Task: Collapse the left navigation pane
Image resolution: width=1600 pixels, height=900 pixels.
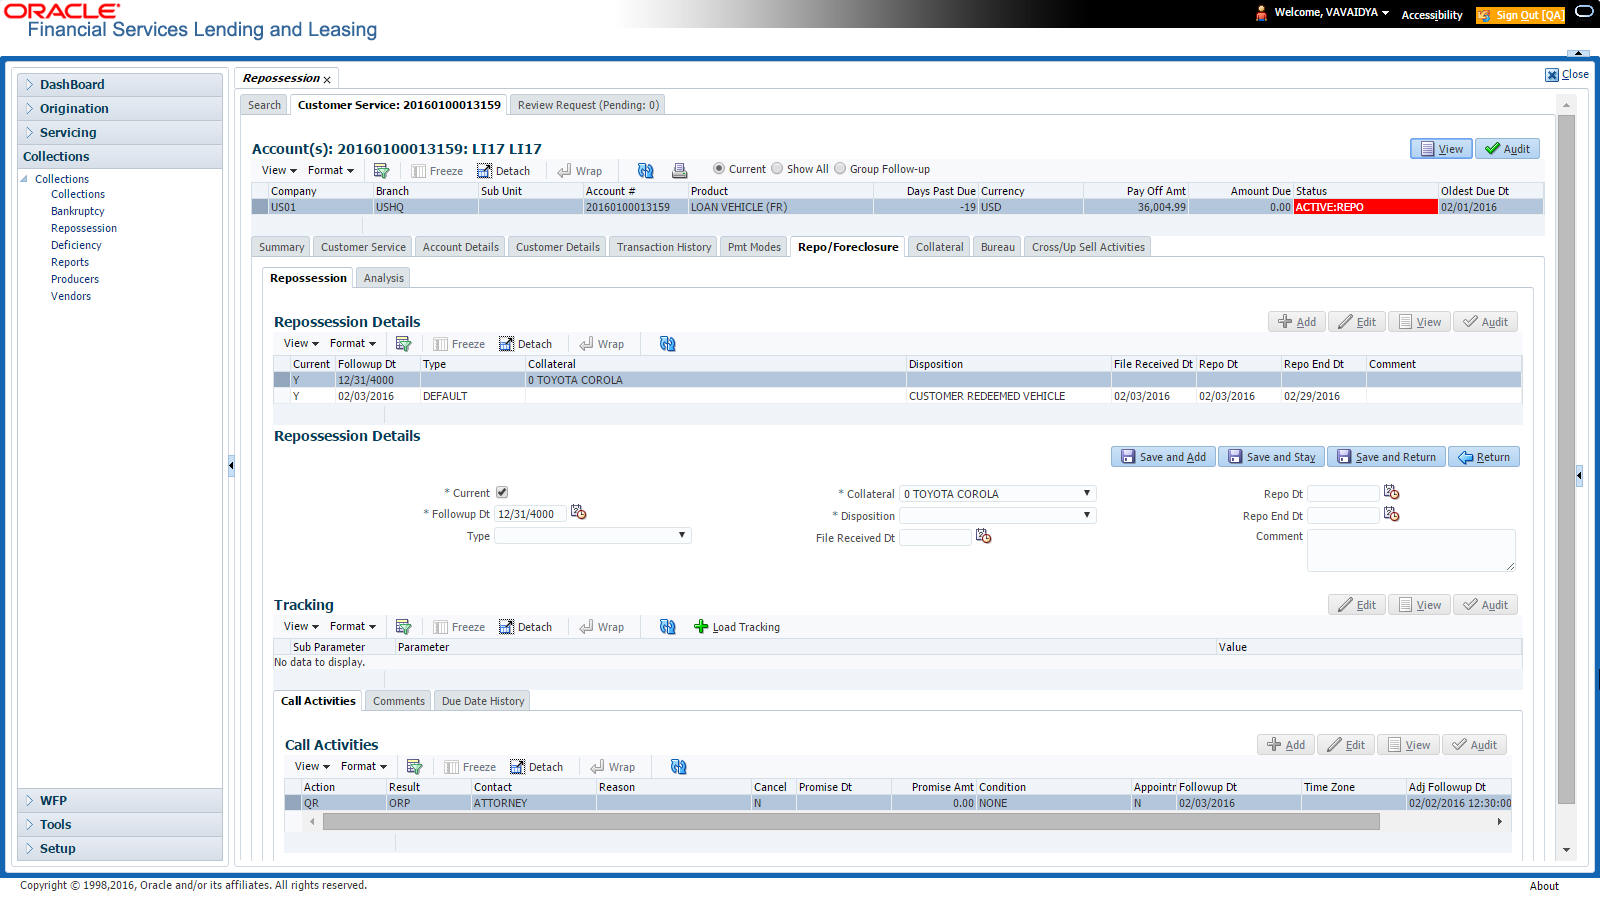Action: 231,465
